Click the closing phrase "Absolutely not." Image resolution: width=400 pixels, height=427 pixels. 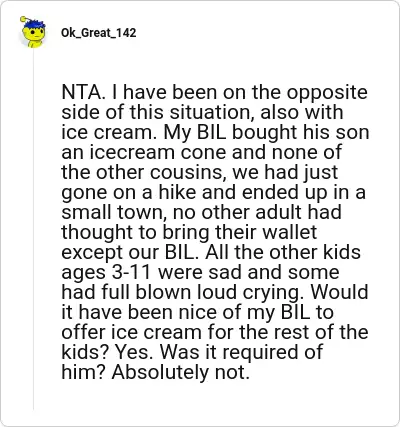[x=181, y=372]
